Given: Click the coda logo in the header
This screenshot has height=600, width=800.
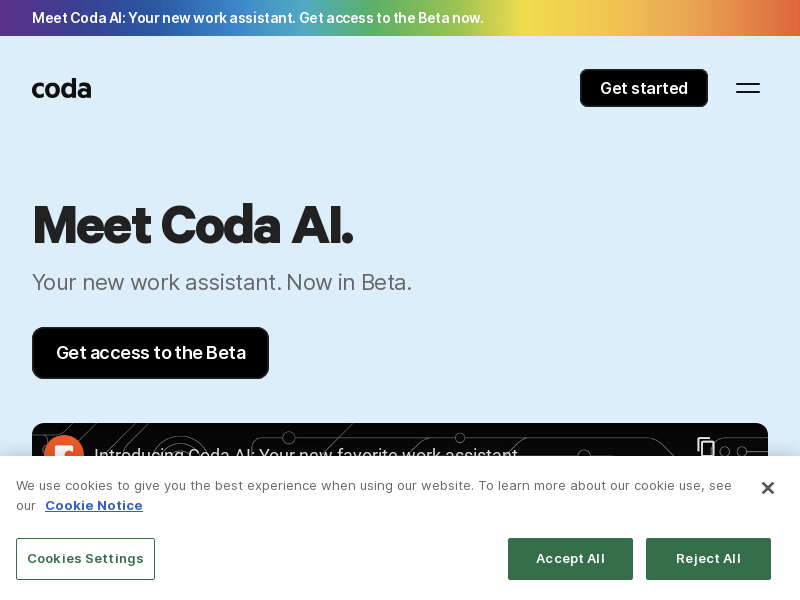Looking at the screenshot, I should [x=61, y=88].
